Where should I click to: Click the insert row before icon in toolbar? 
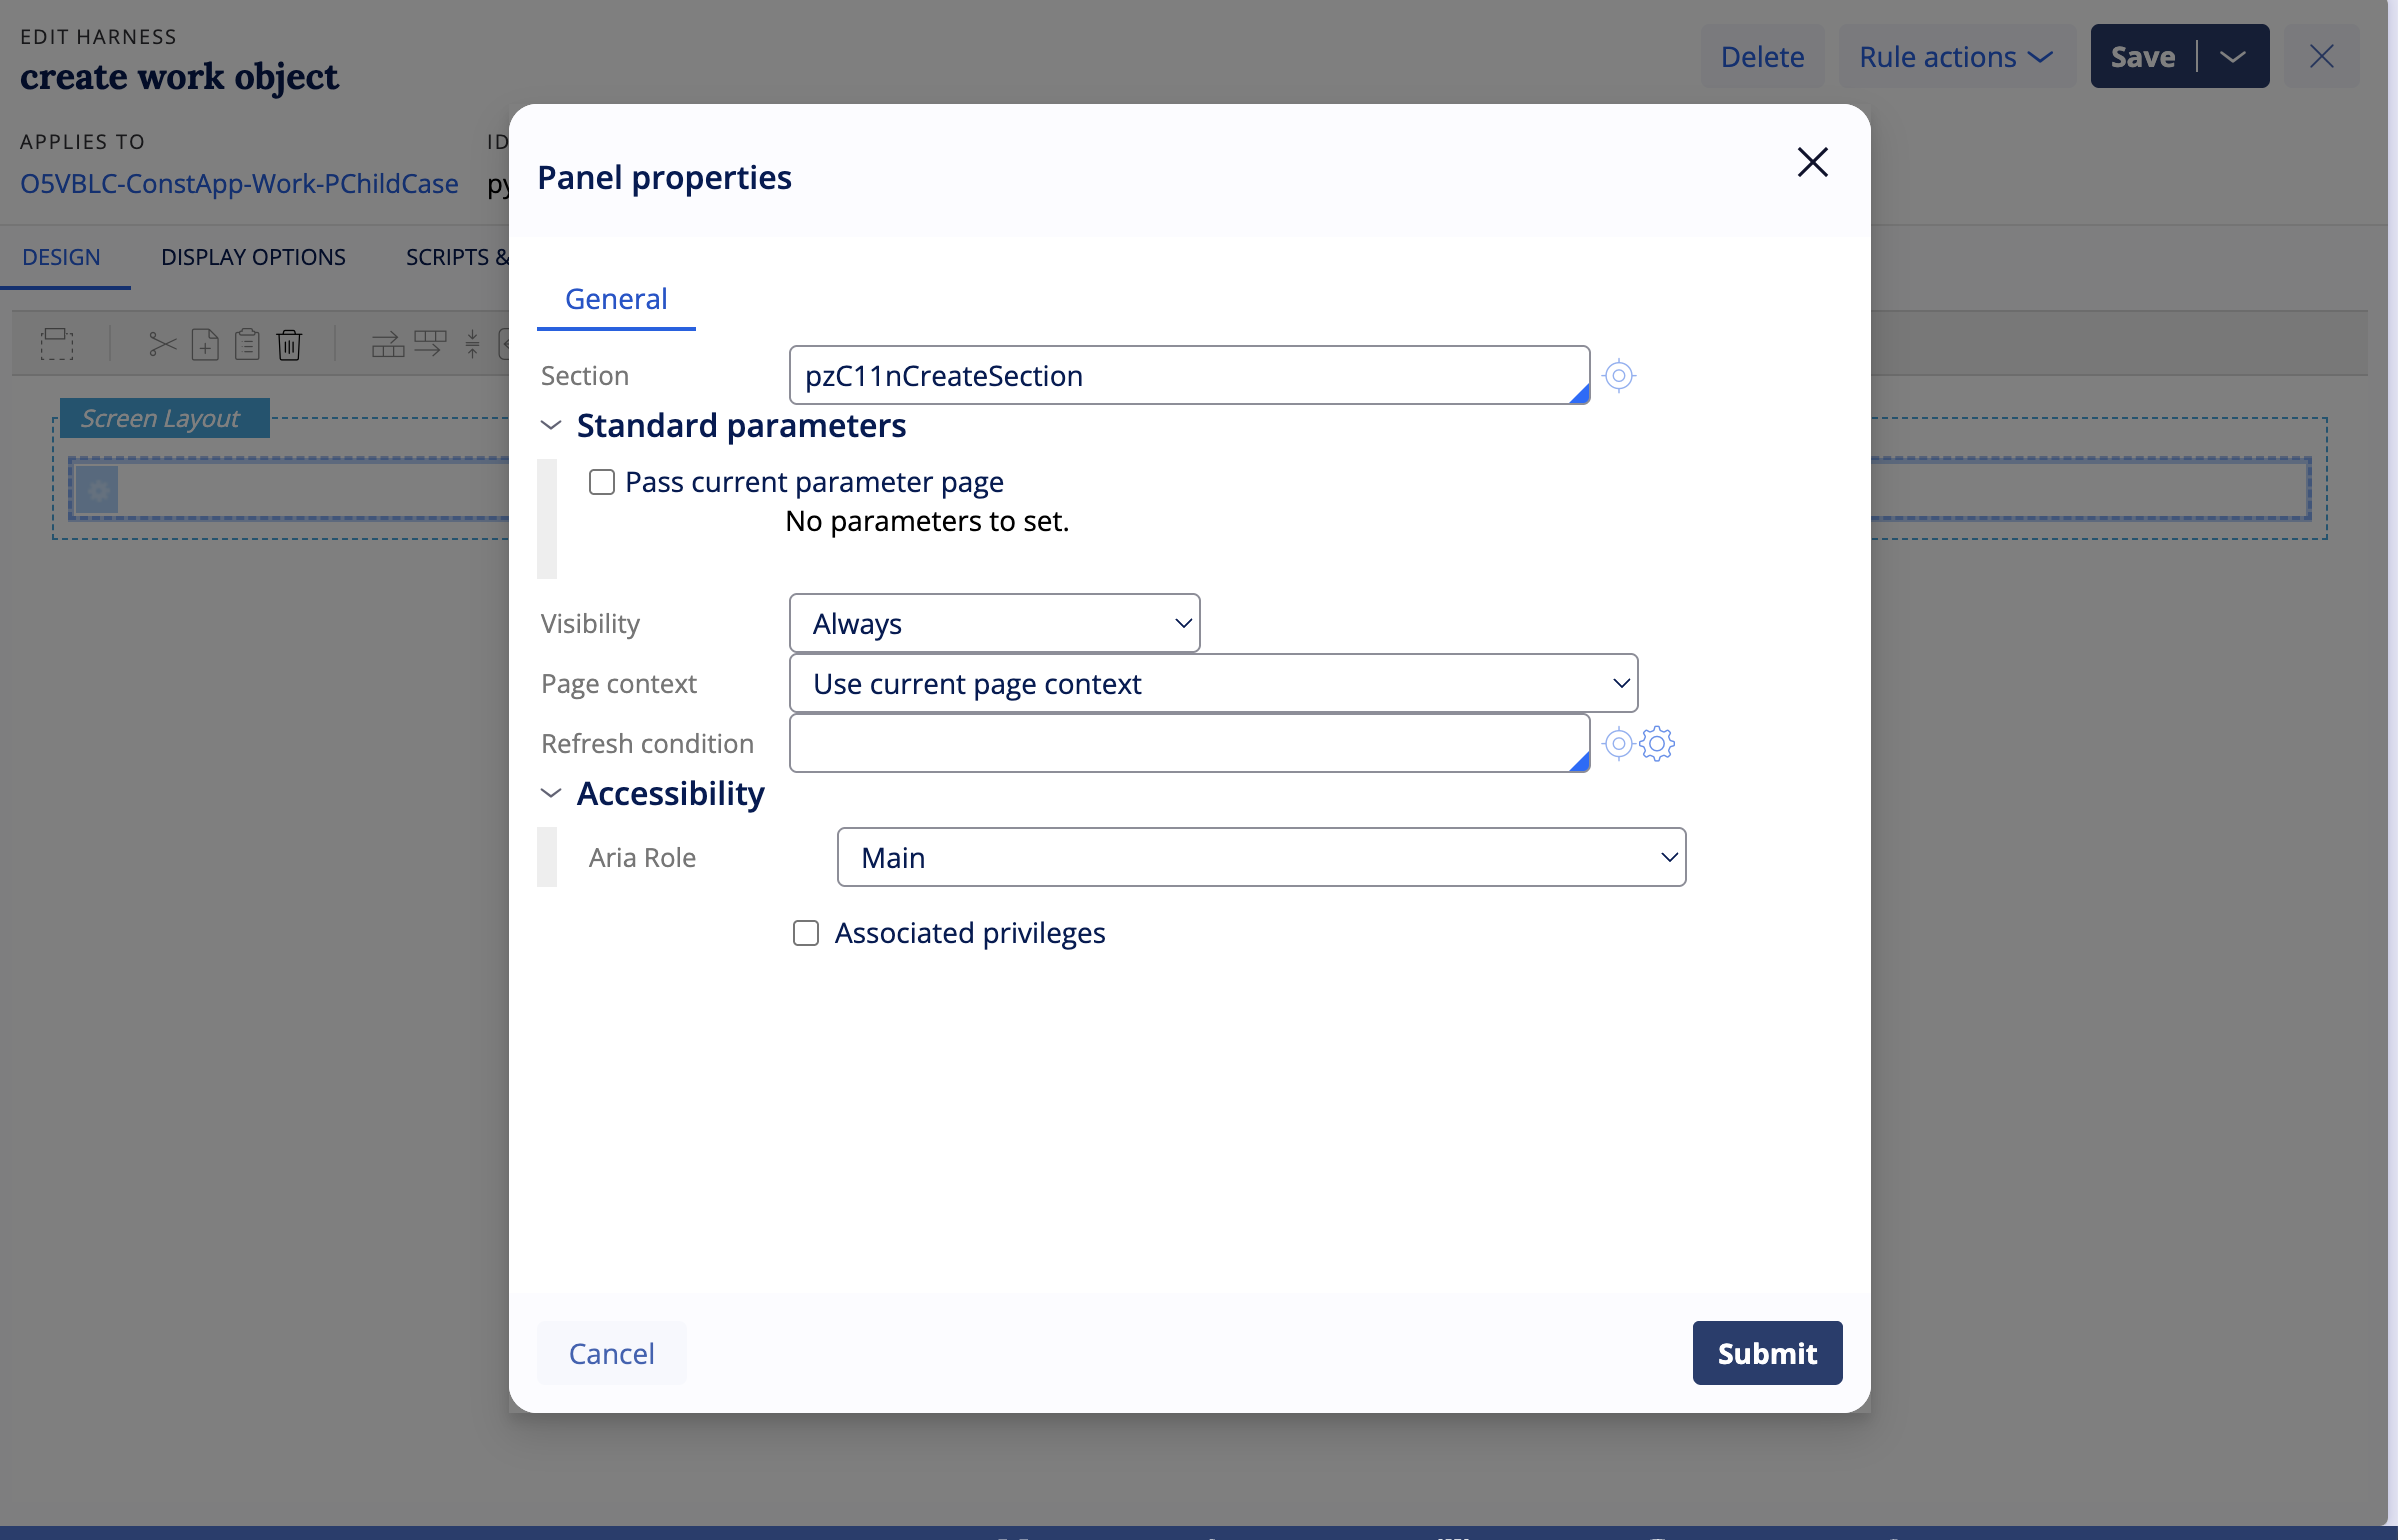click(x=388, y=345)
